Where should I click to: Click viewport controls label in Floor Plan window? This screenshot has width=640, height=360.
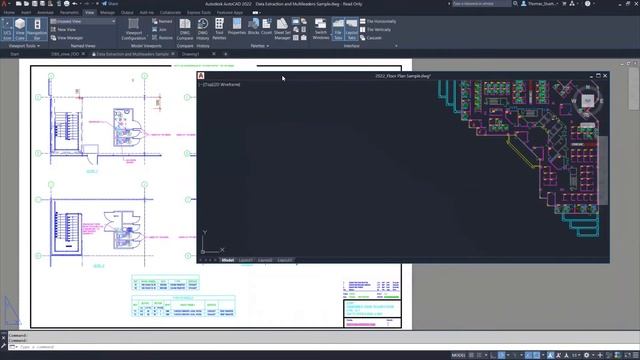pyautogui.click(x=220, y=84)
